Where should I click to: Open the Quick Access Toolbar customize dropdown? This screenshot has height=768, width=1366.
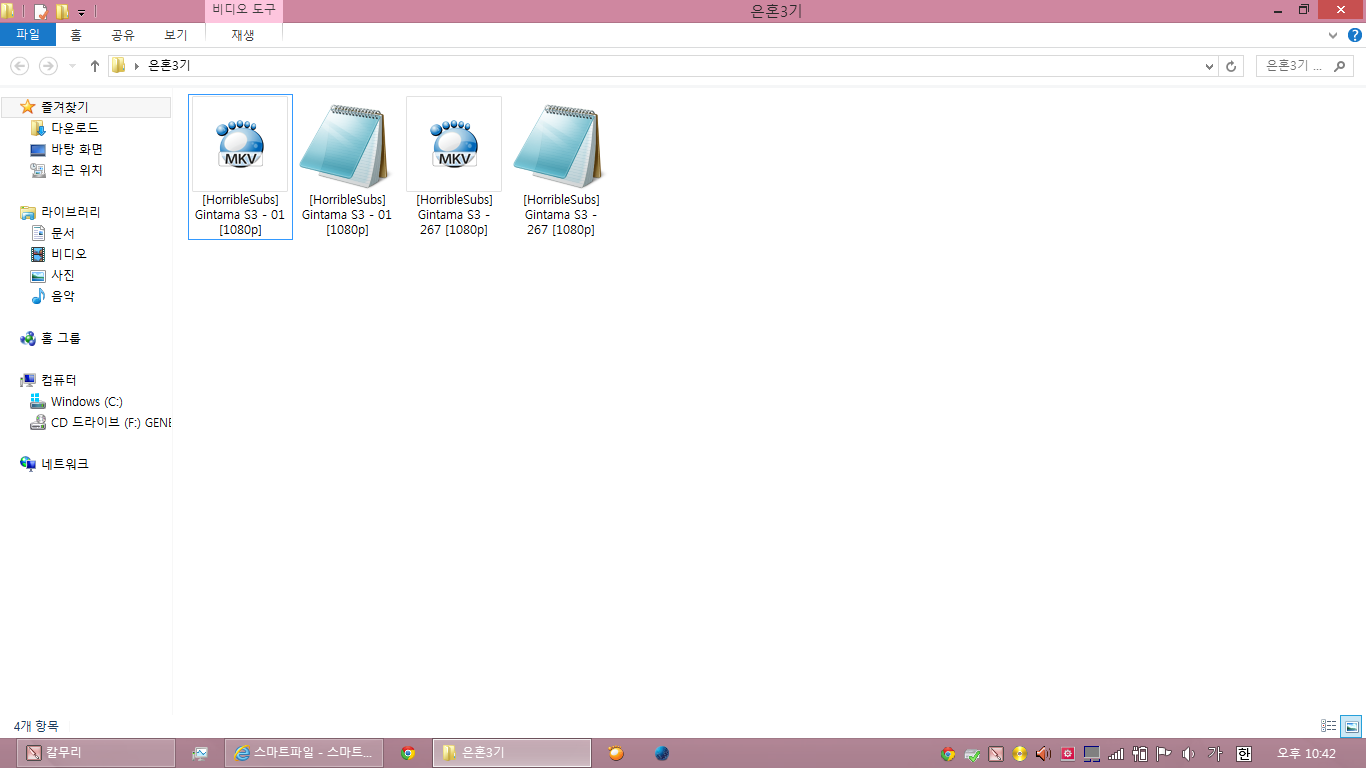(x=81, y=12)
